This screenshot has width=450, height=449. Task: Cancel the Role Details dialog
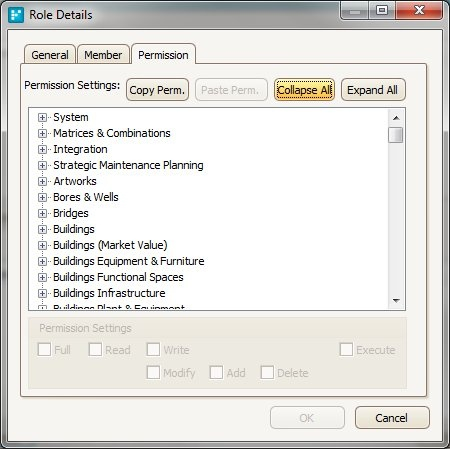392,418
